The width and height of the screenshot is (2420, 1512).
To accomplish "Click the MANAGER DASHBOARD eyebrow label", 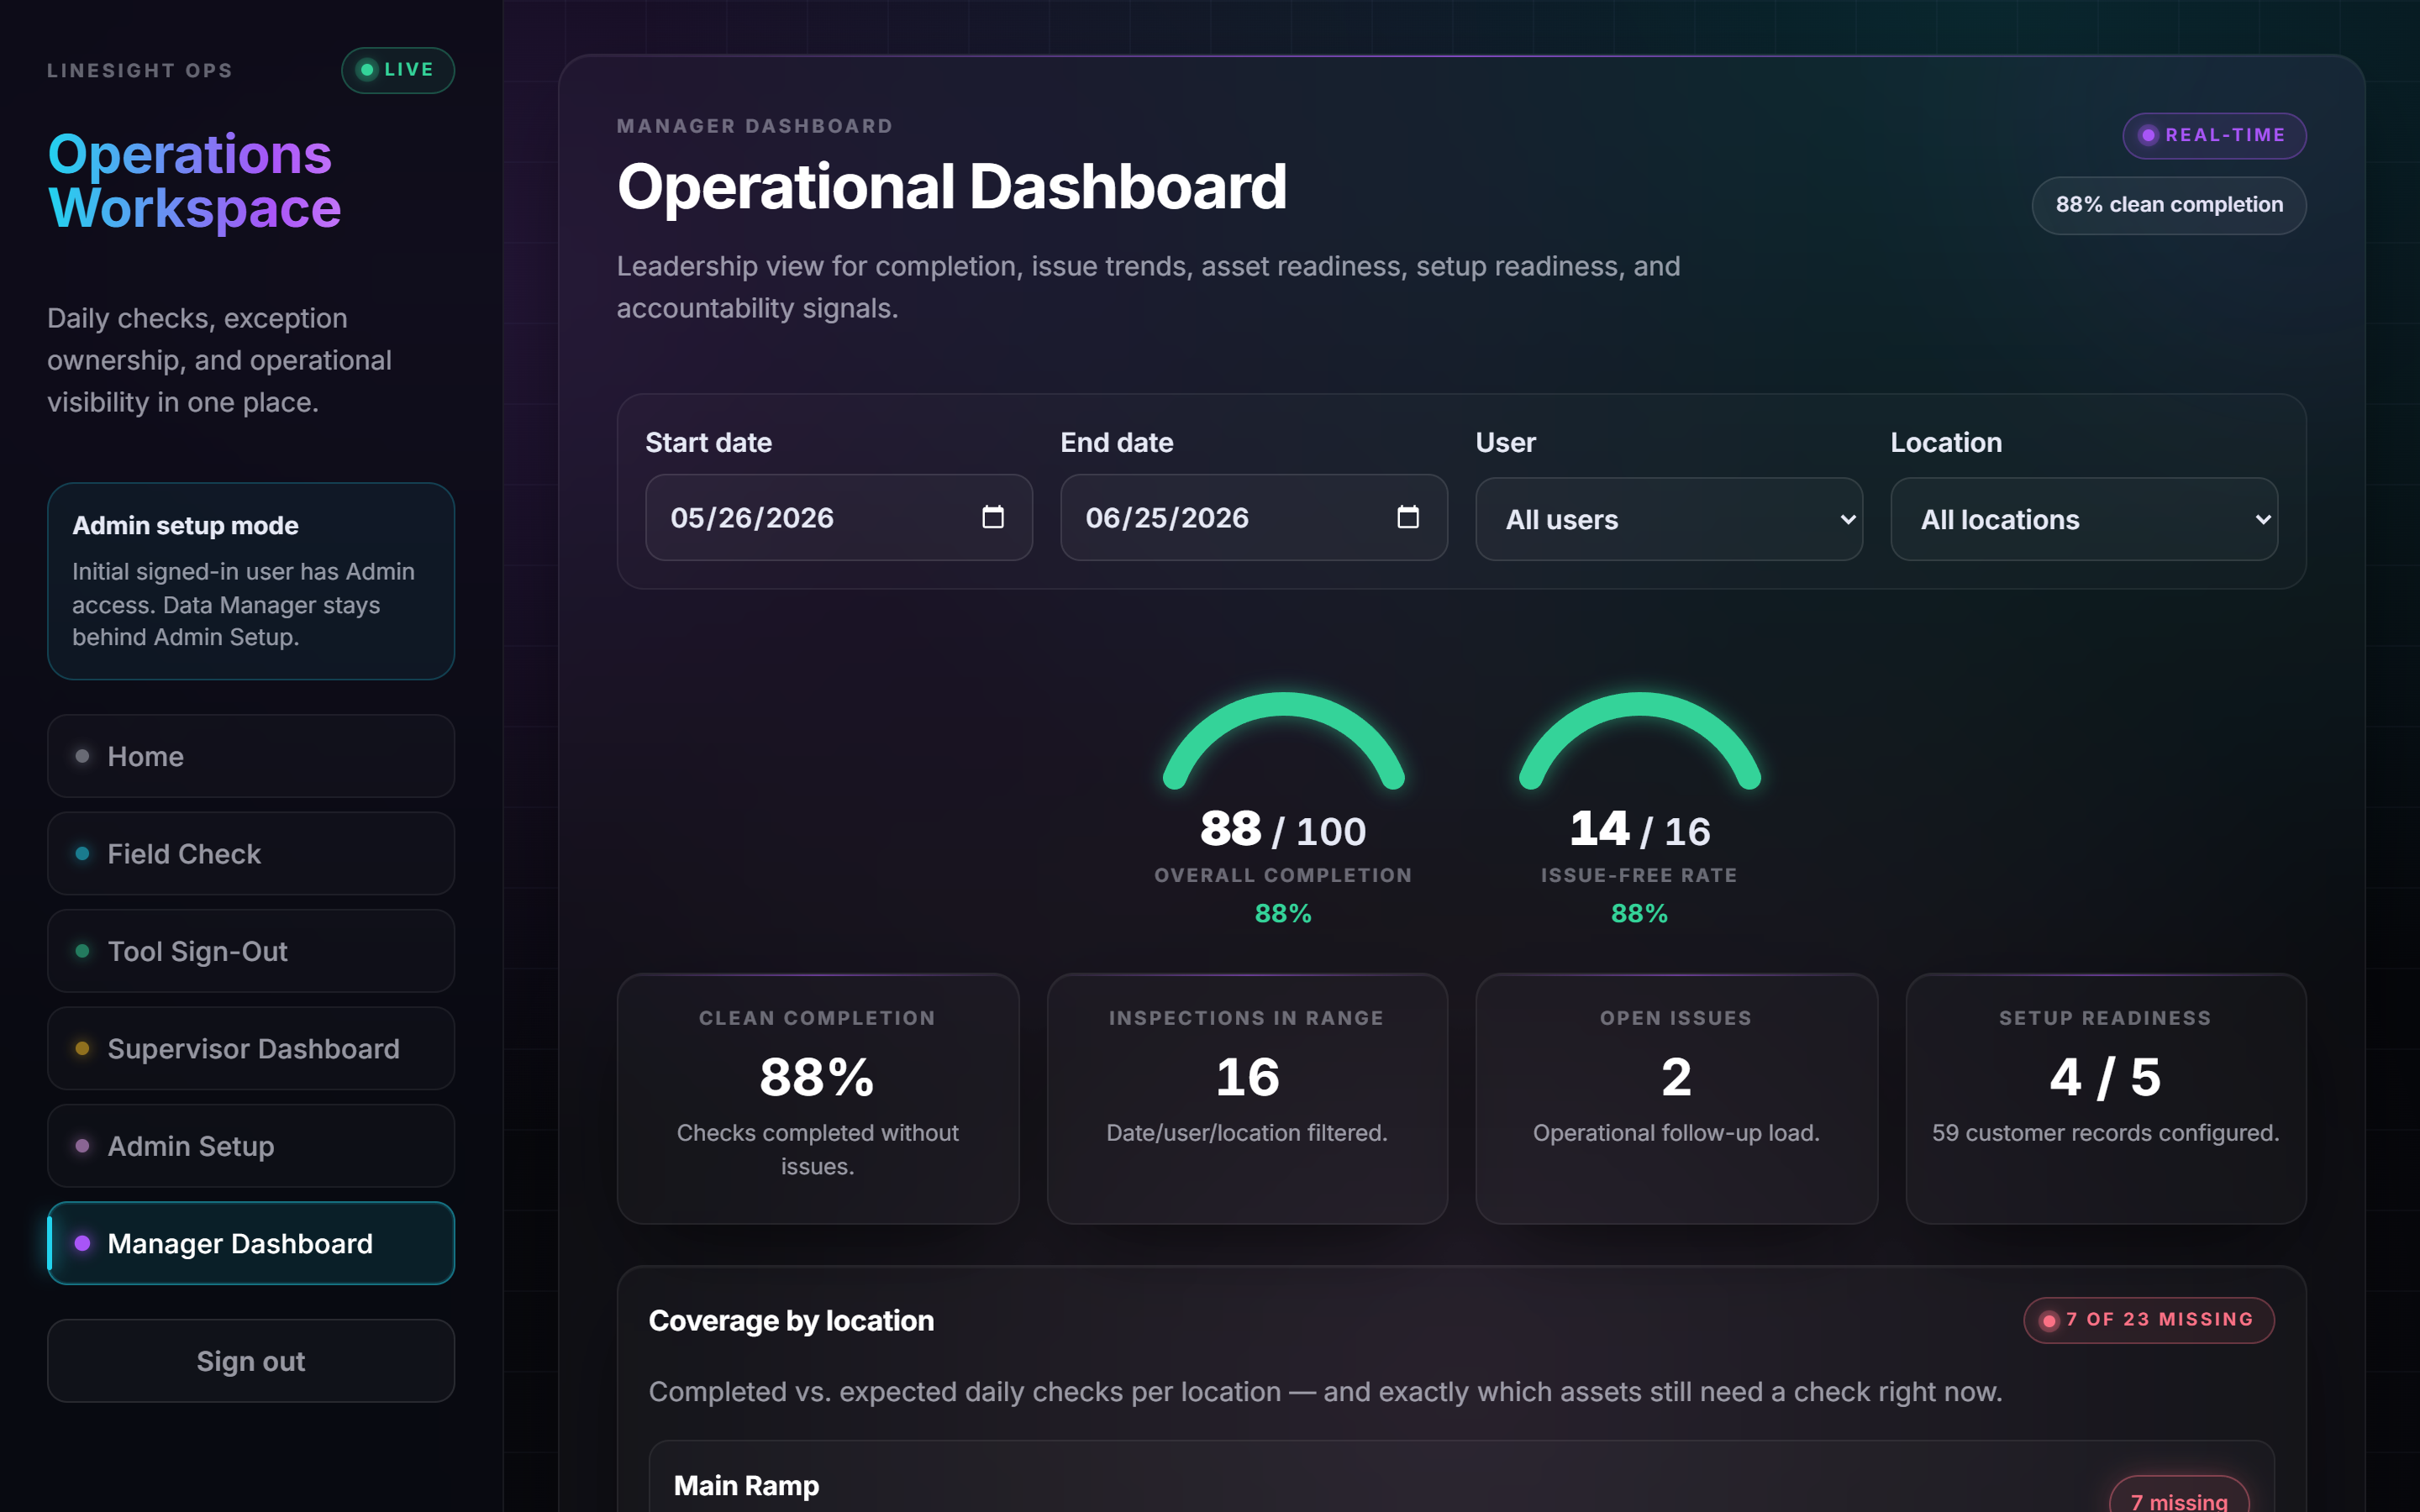I will (x=755, y=126).
